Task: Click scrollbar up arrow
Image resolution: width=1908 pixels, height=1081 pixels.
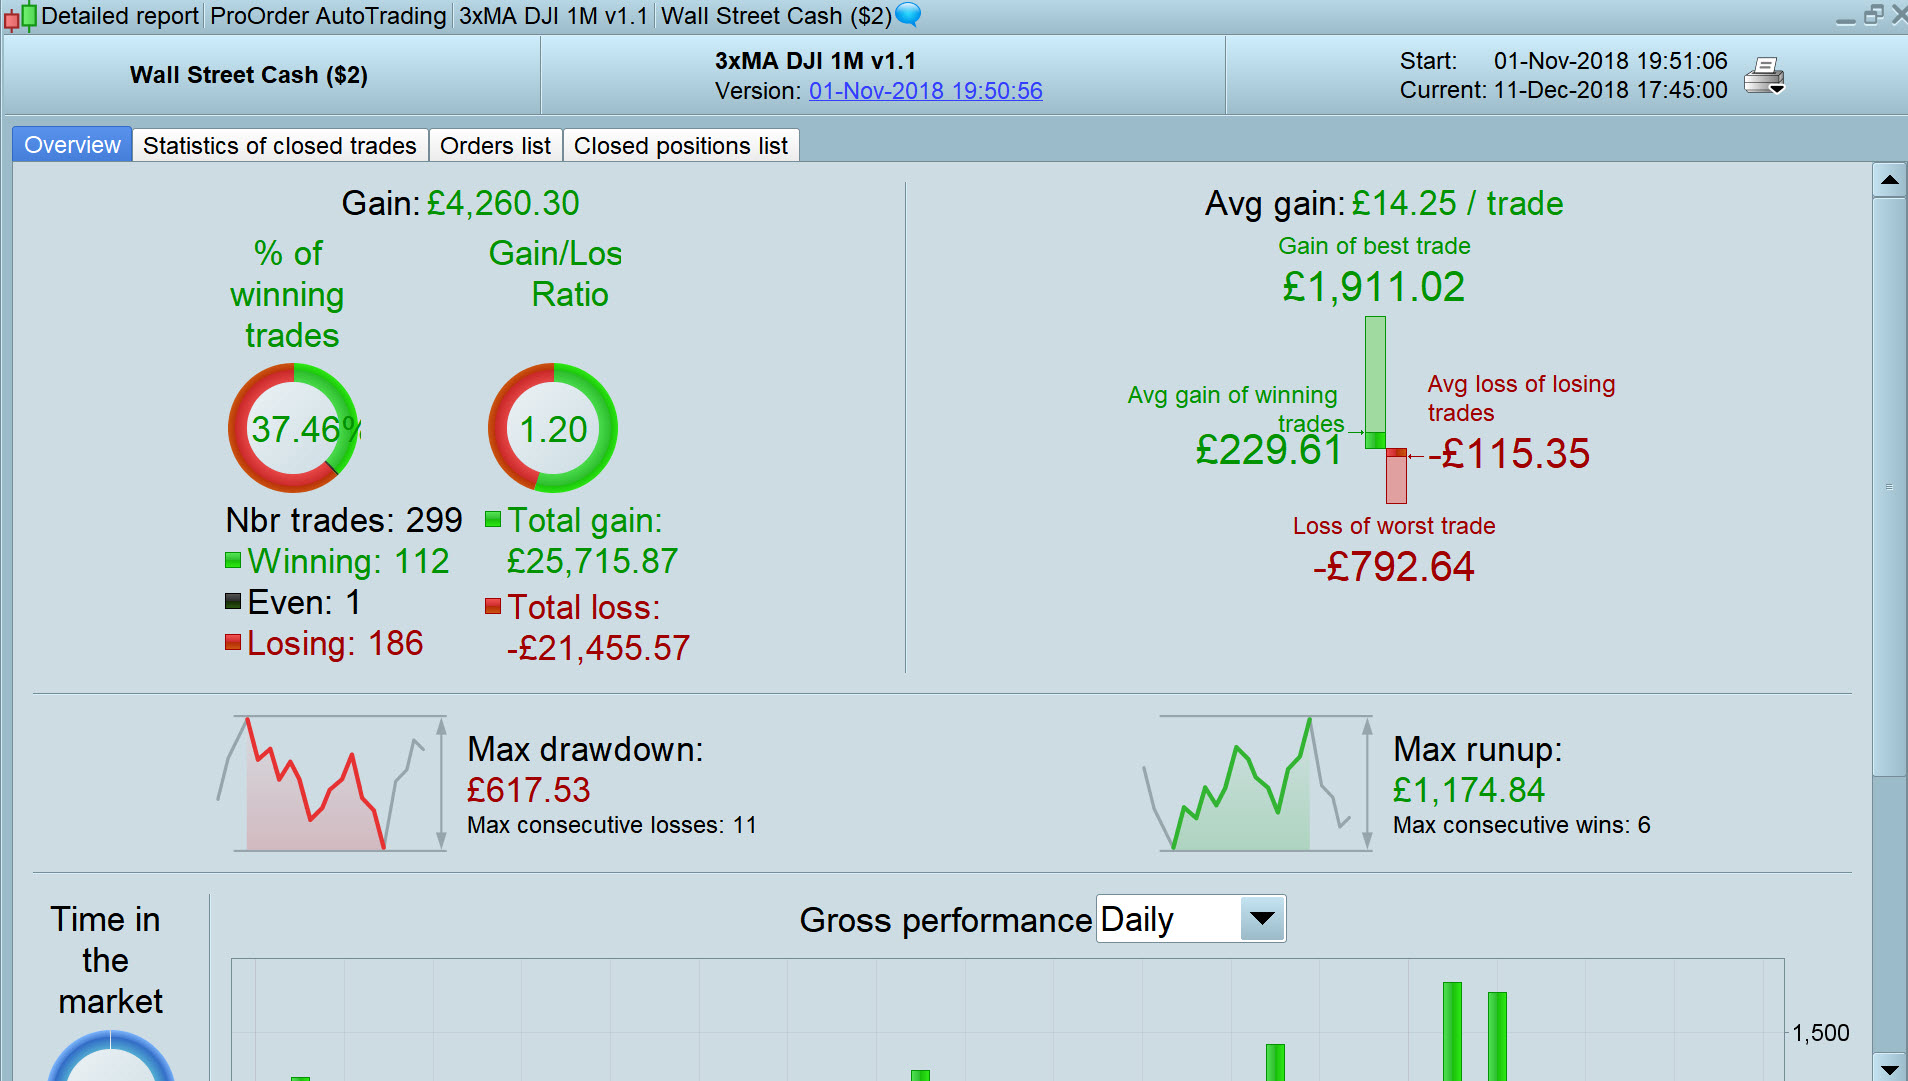Action: point(1889,180)
